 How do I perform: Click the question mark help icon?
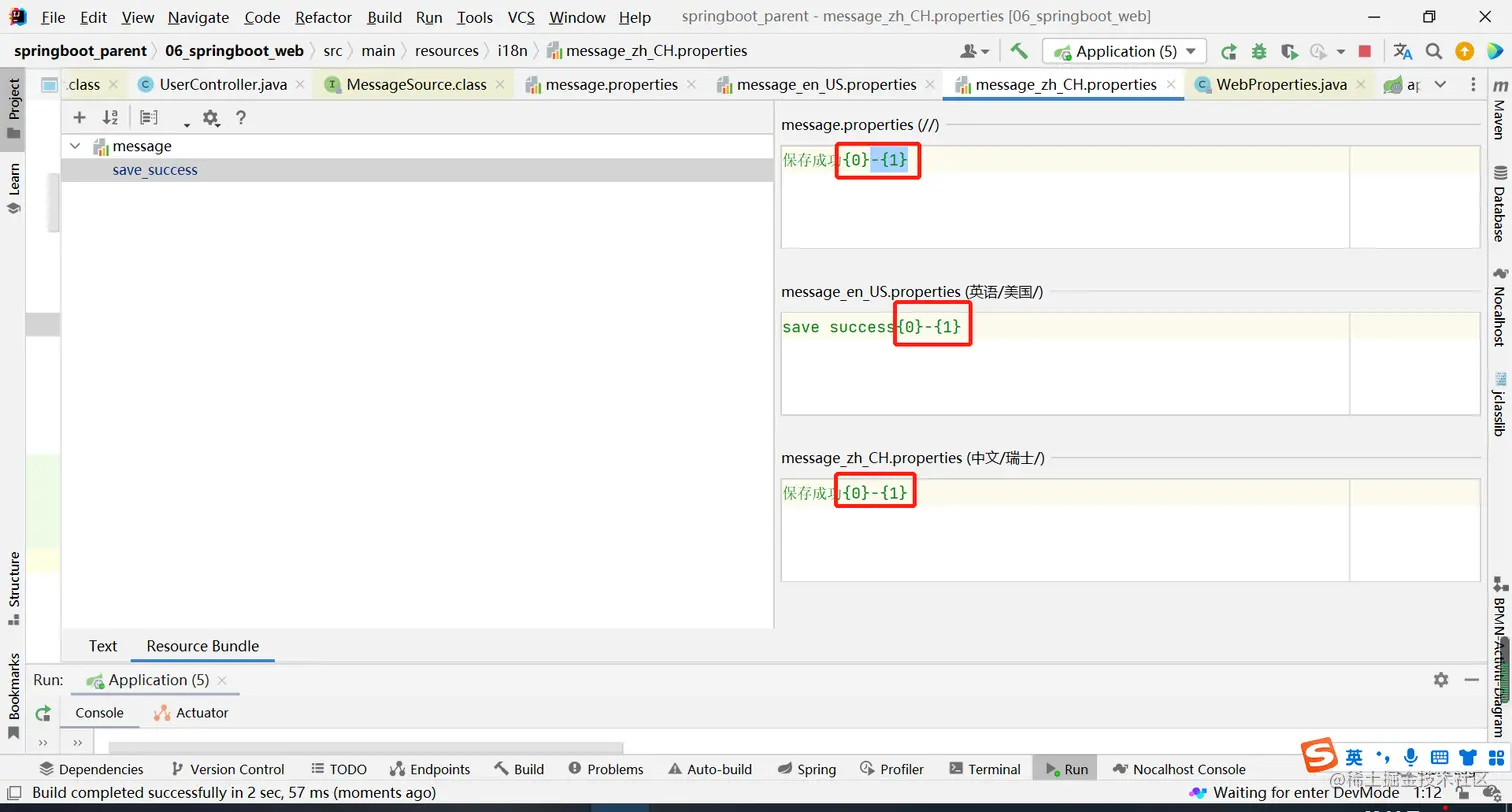(x=241, y=118)
